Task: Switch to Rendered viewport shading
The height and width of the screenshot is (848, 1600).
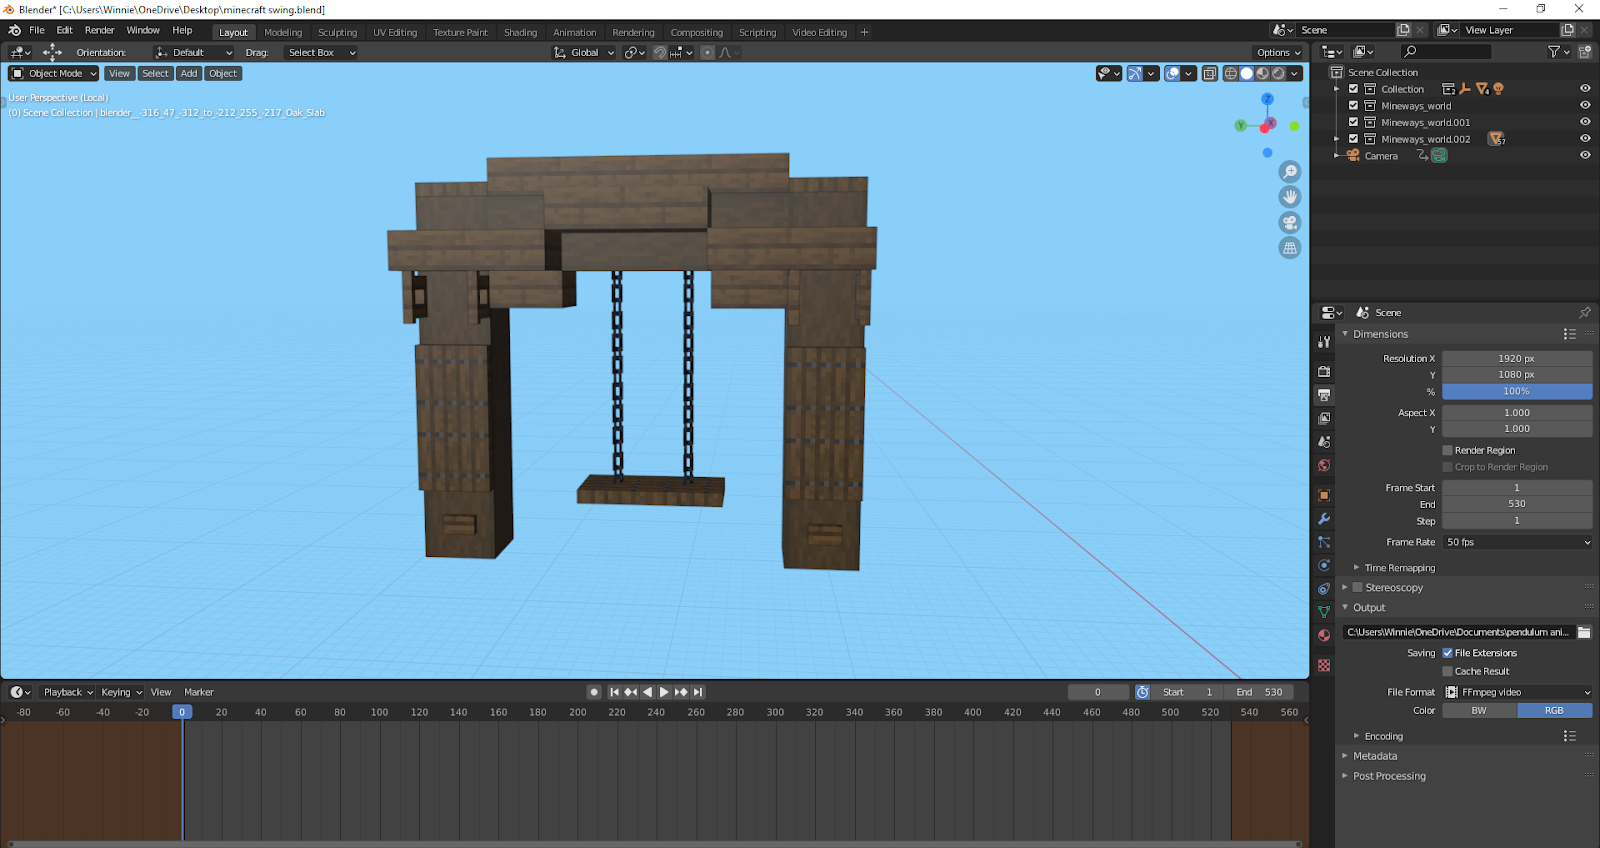Action: click(x=1278, y=73)
